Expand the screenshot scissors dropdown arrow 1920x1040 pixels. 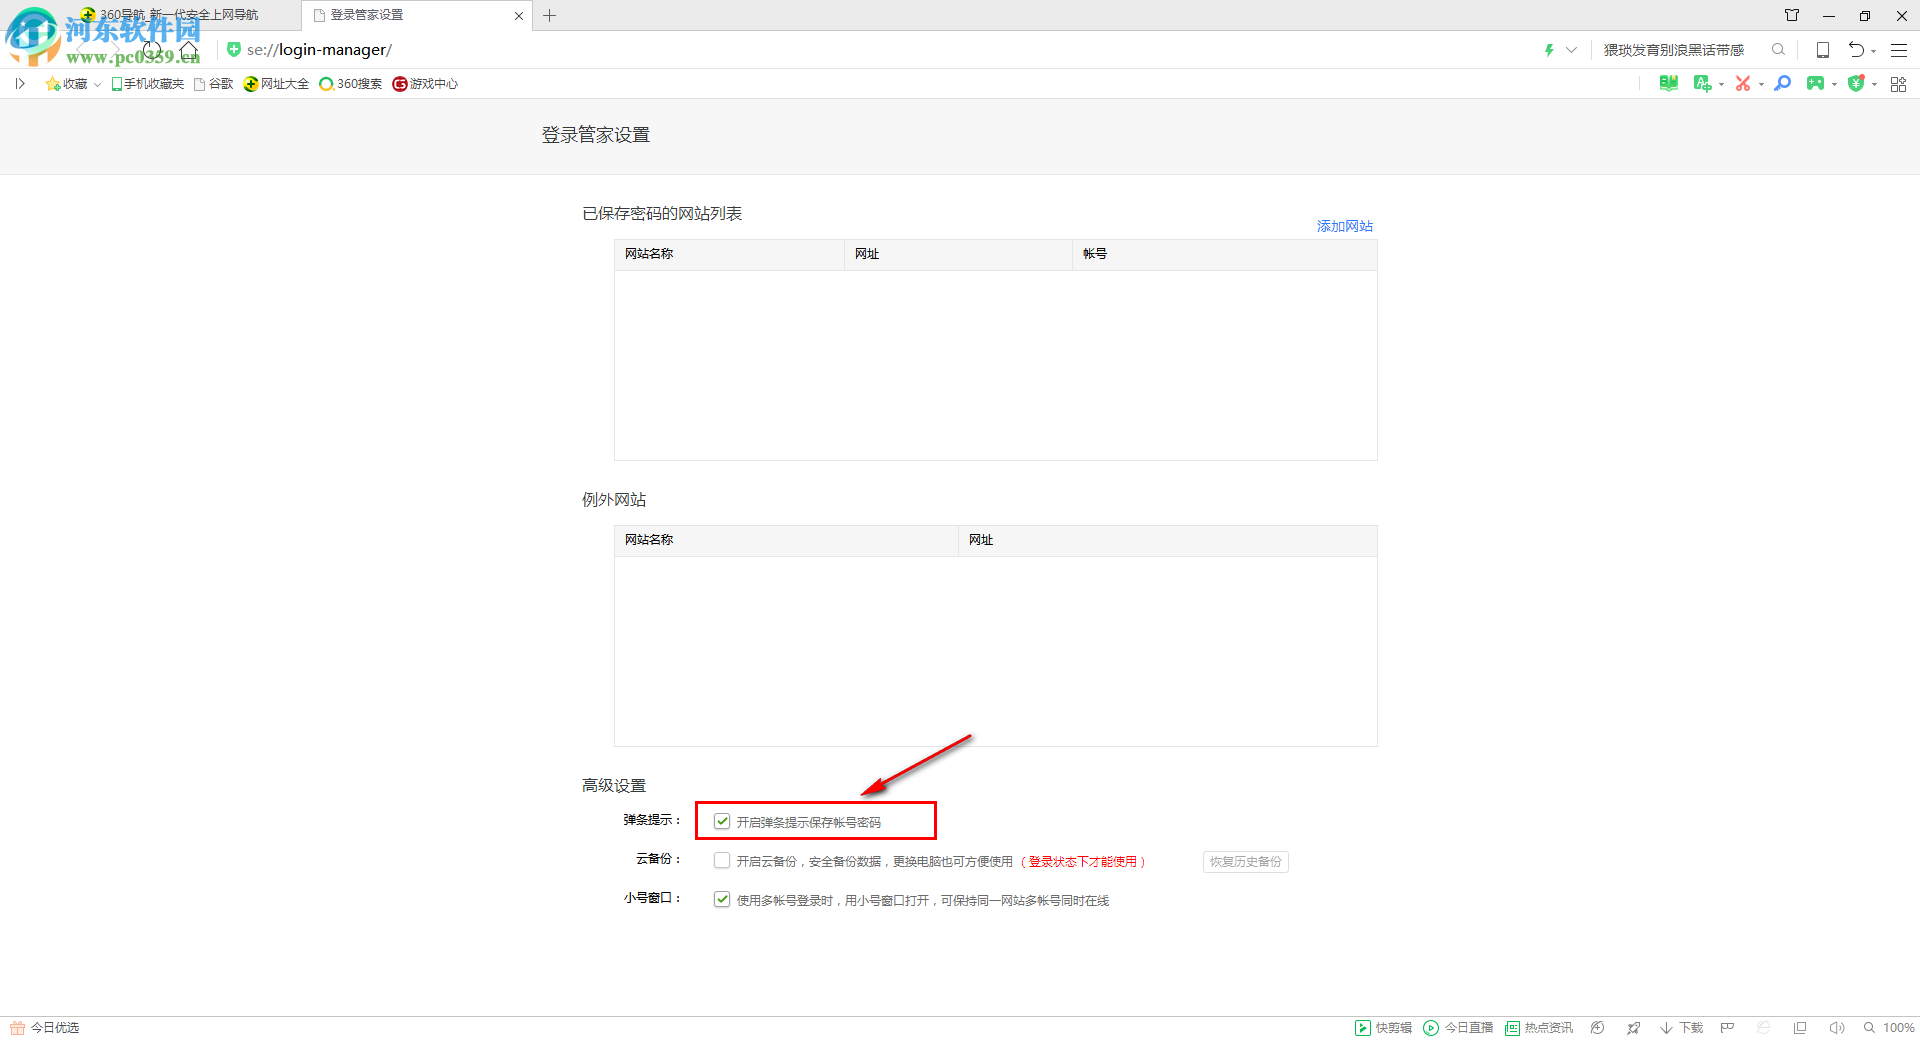(1761, 85)
